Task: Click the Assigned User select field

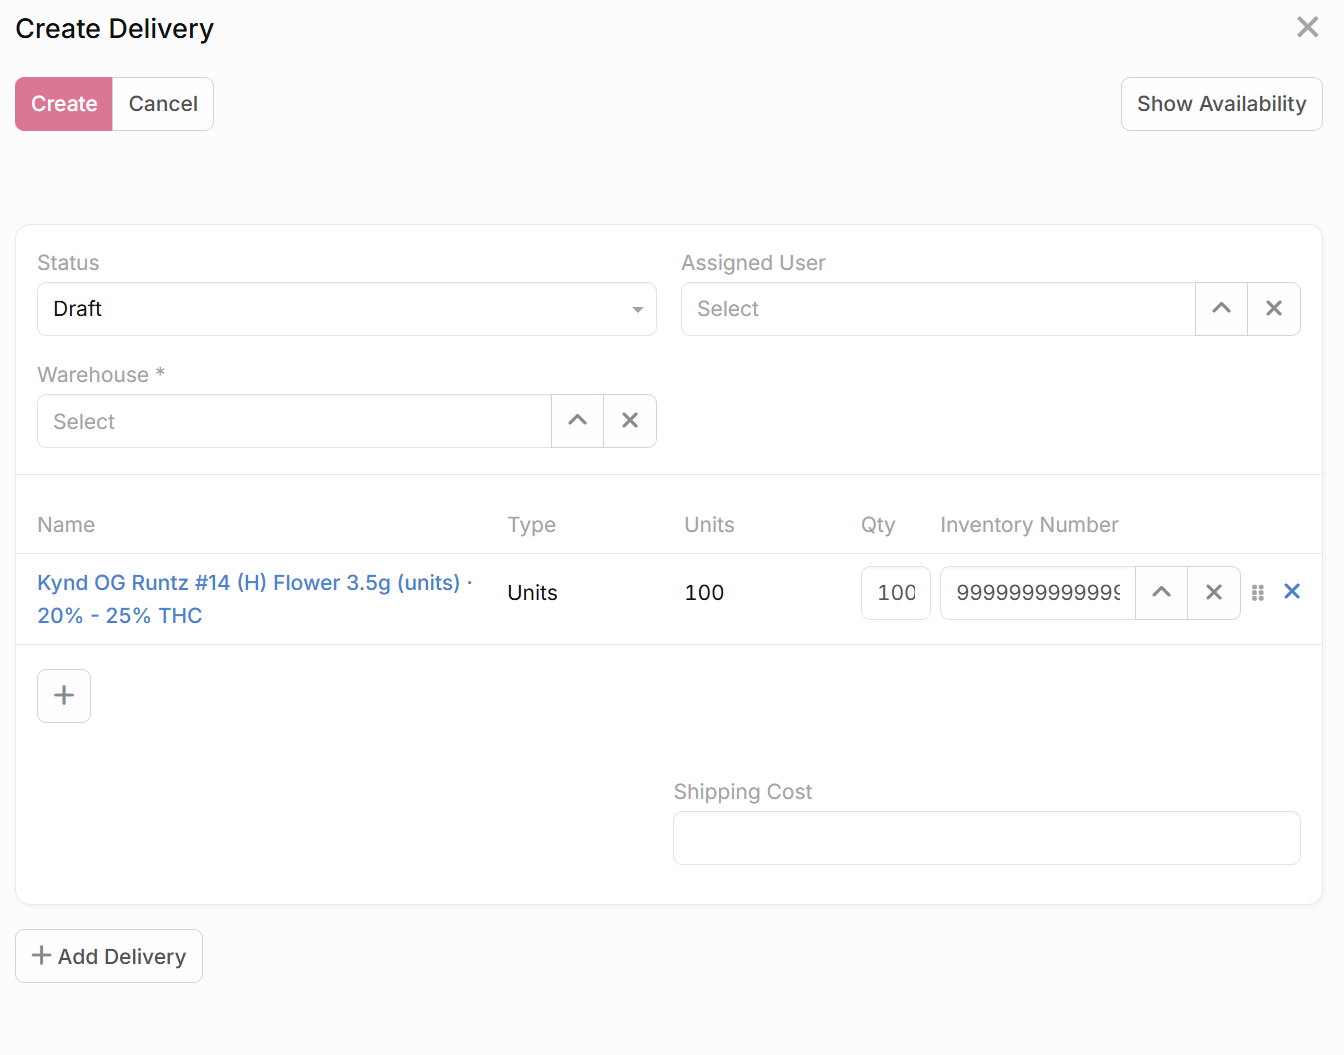Action: [x=937, y=309]
